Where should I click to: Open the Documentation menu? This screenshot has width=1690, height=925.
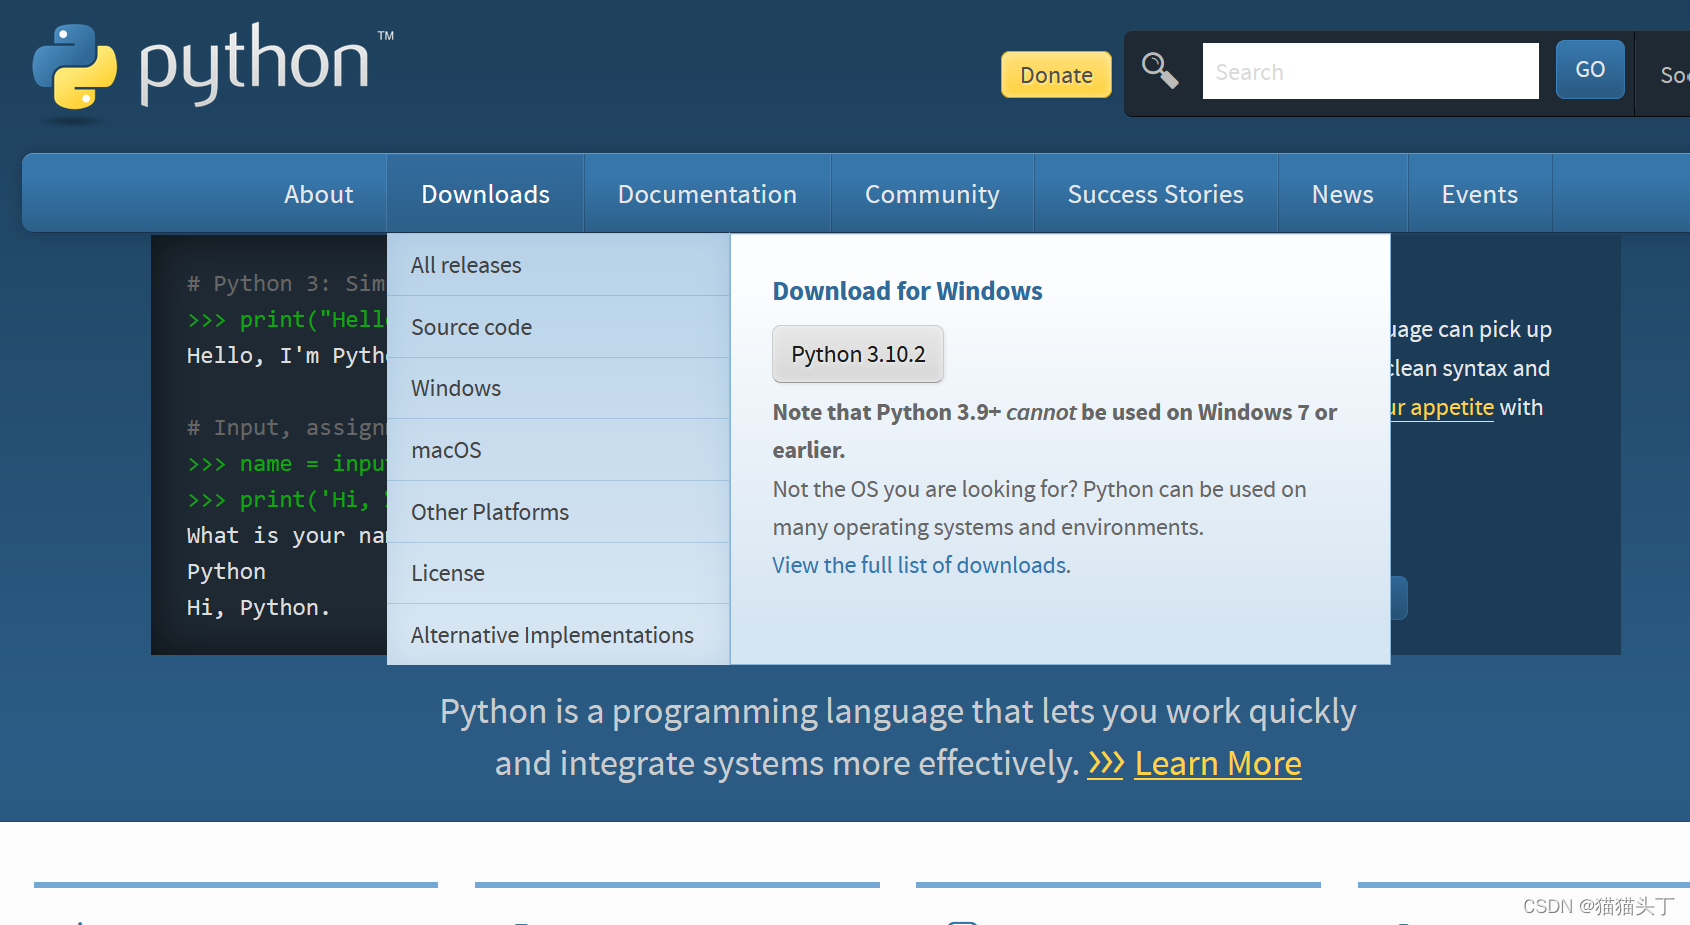tap(707, 194)
